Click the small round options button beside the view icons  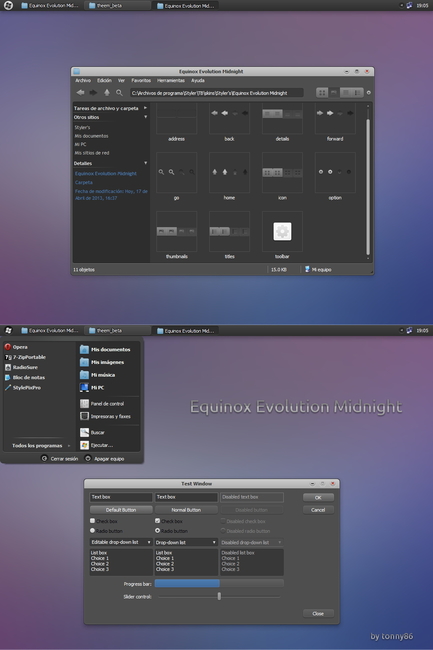(x=368, y=93)
